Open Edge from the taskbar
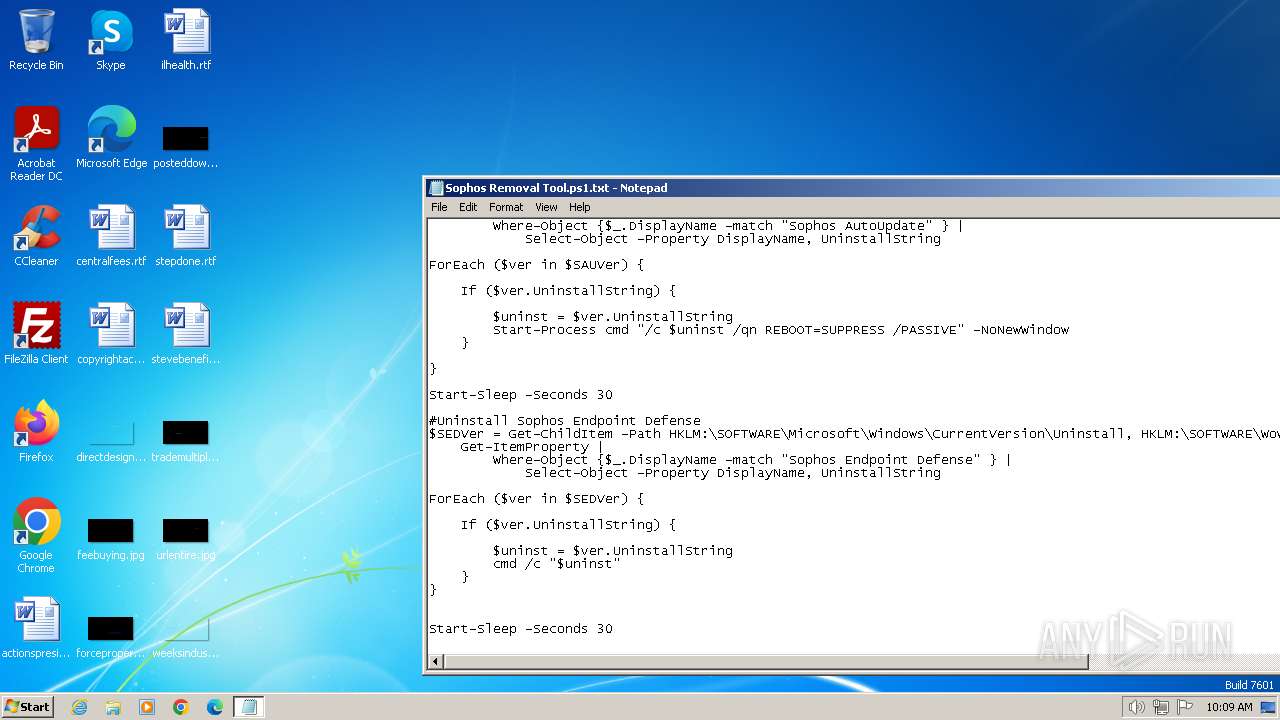The width and height of the screenshot is (1280, 720). pos(215,707)
